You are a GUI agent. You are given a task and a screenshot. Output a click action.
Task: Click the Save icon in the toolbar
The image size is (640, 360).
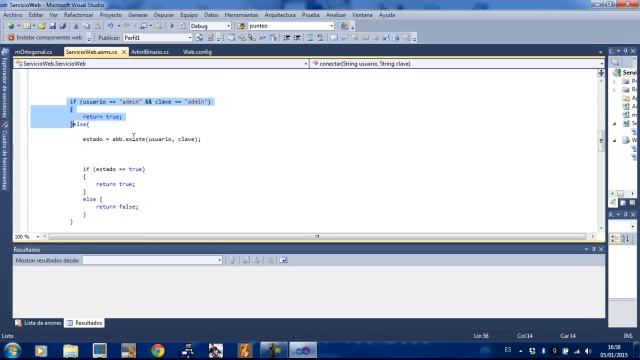52,26
